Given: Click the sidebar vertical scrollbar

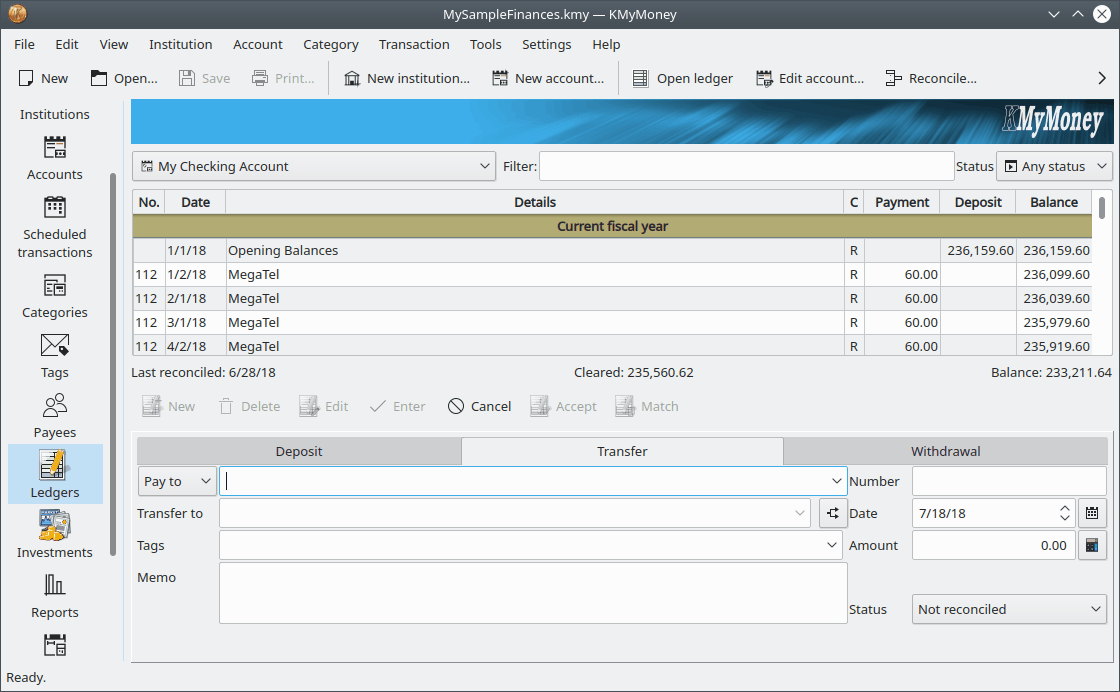Looking at the screenshot, I should pyautogui.click(x=112, y=364).
